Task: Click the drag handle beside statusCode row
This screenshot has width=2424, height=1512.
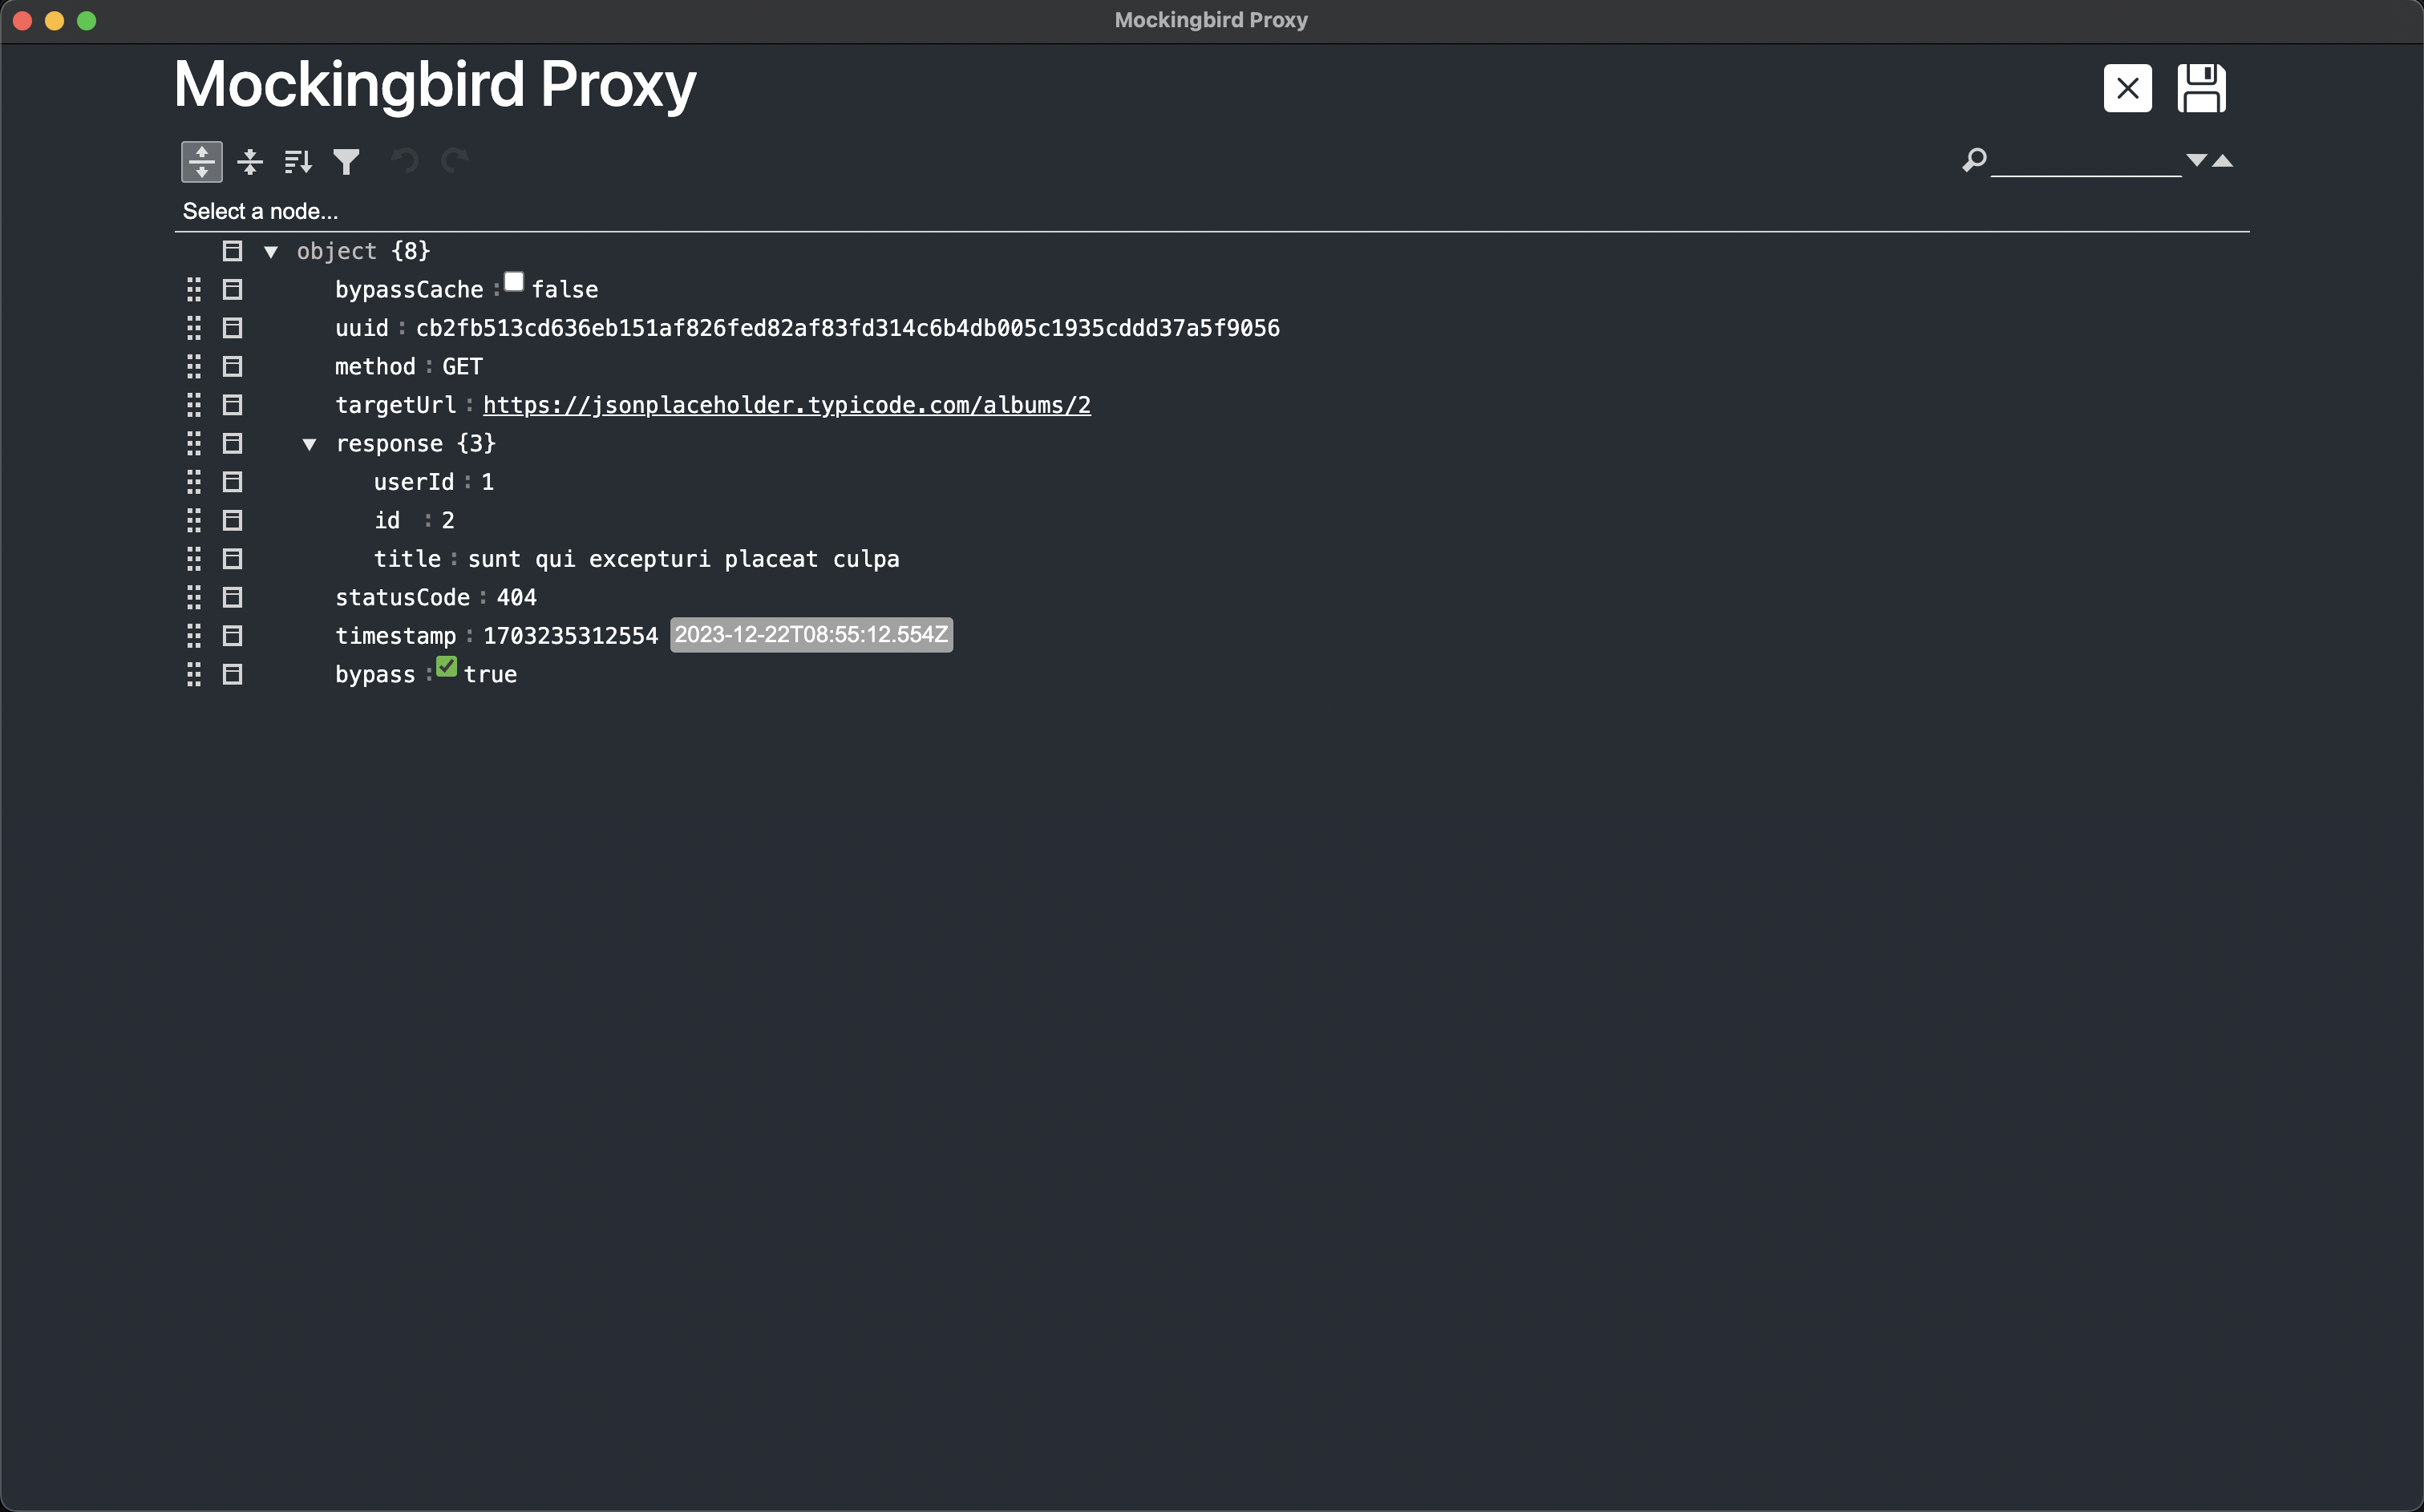Action: (x=194, y=597)
